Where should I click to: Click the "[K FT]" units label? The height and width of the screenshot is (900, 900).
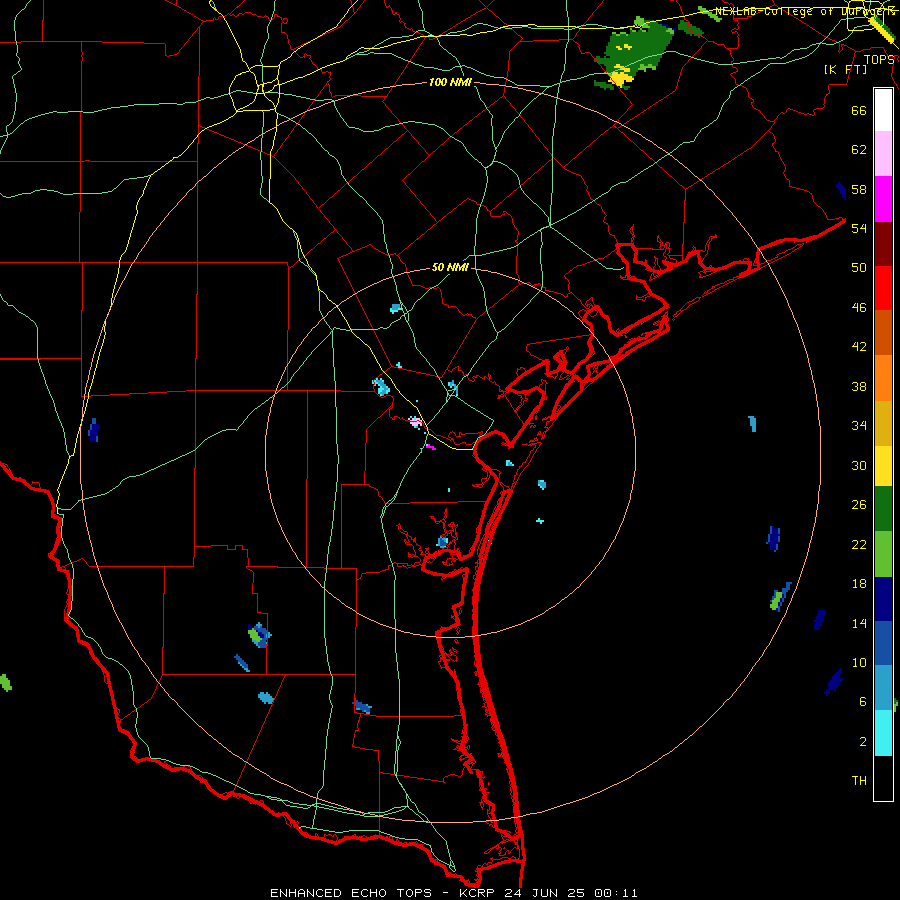click(845, 69)
